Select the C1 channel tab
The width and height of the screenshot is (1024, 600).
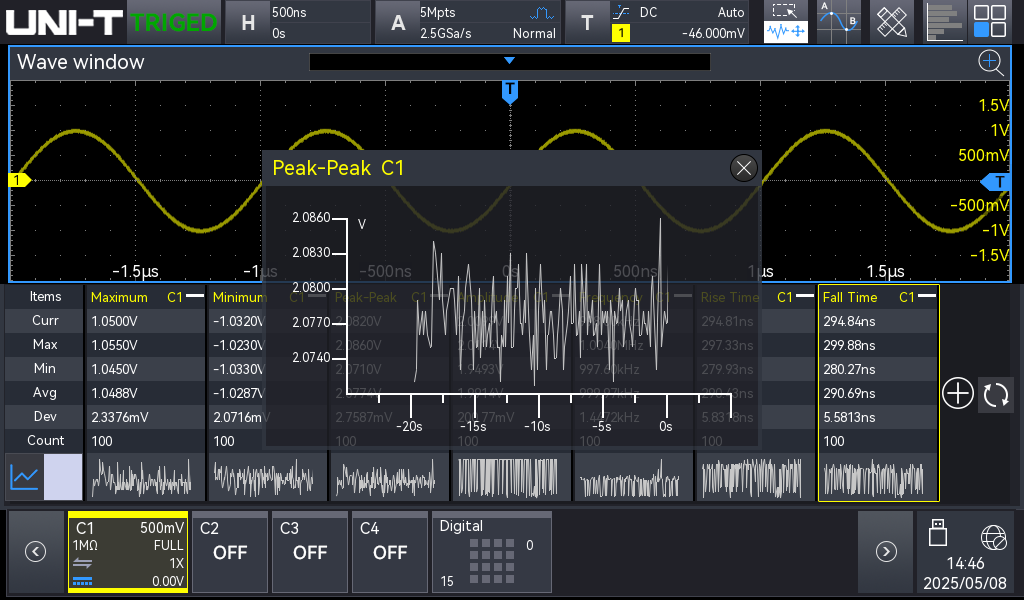[128, 552]
